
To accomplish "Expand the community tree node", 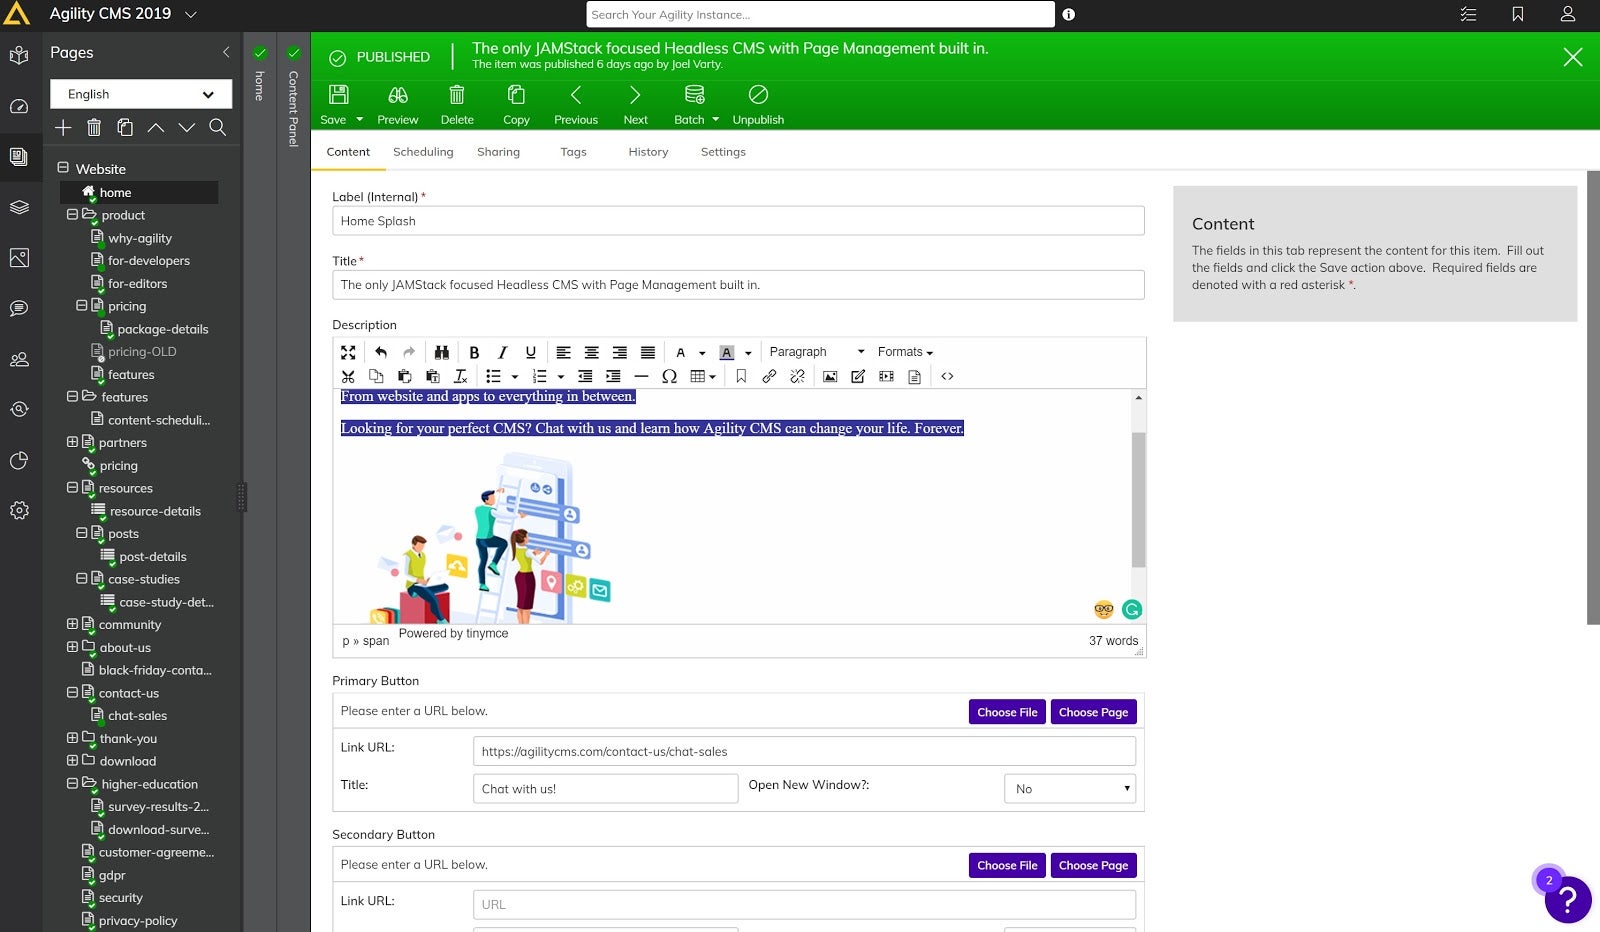I will (x=72, y=624).
